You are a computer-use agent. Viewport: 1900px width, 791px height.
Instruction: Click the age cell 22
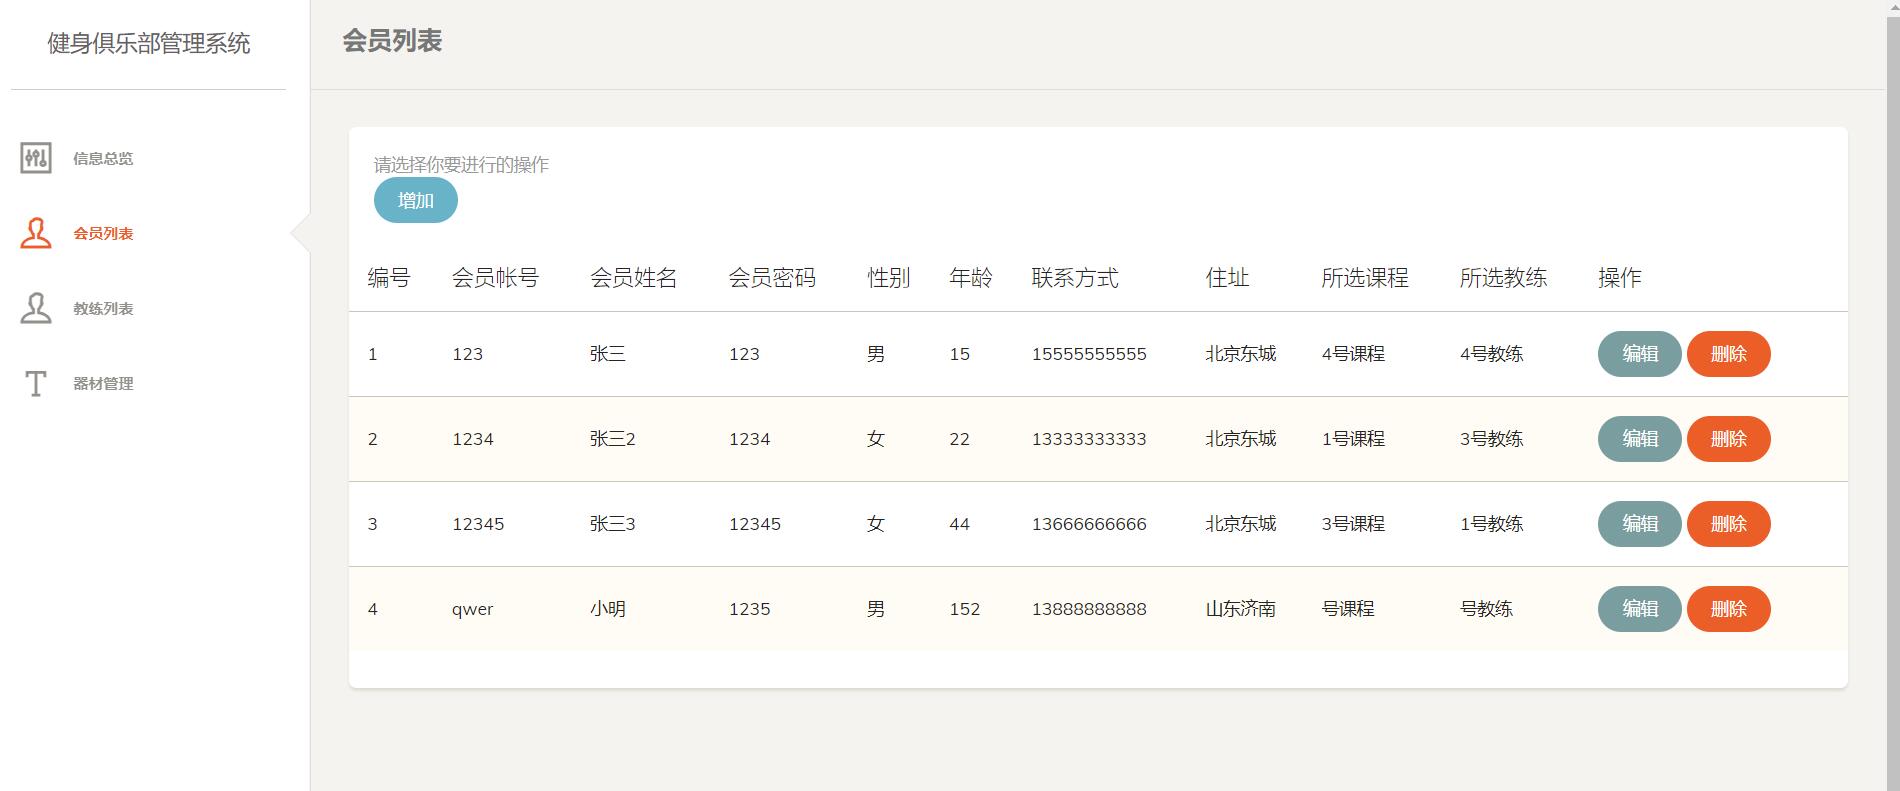tap(960, 439)
